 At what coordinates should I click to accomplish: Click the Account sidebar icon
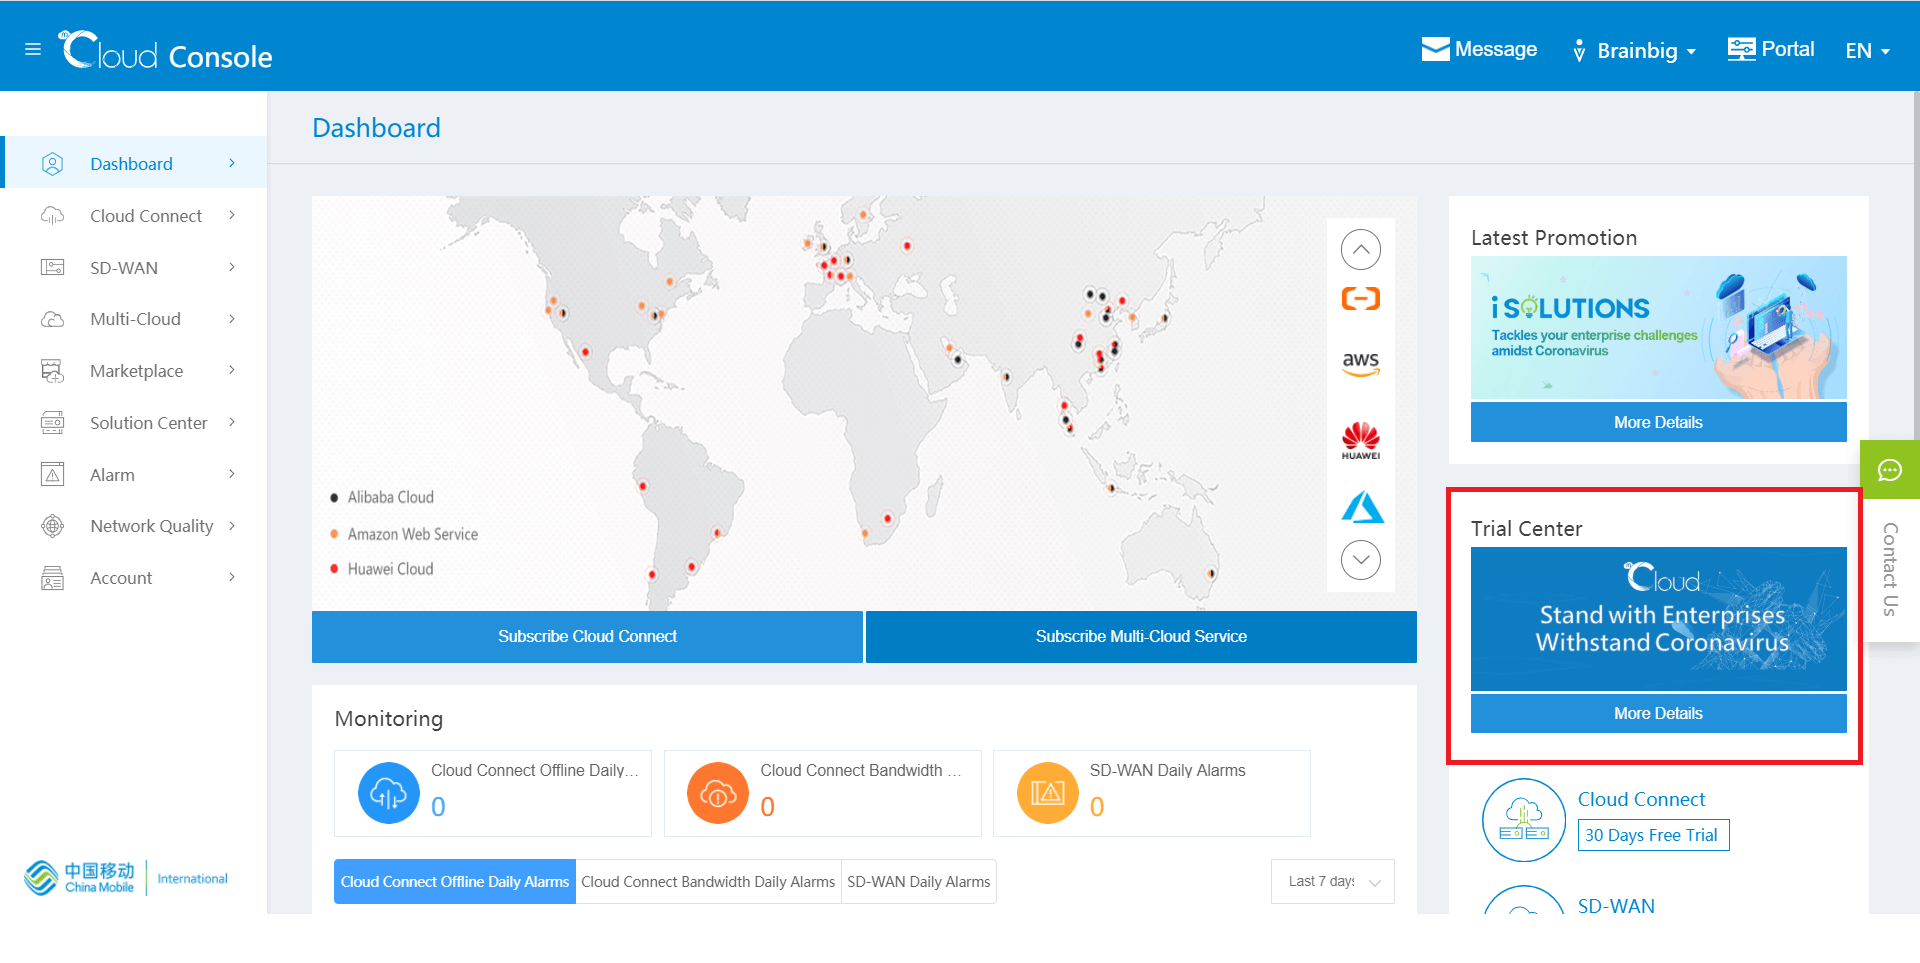52,578
